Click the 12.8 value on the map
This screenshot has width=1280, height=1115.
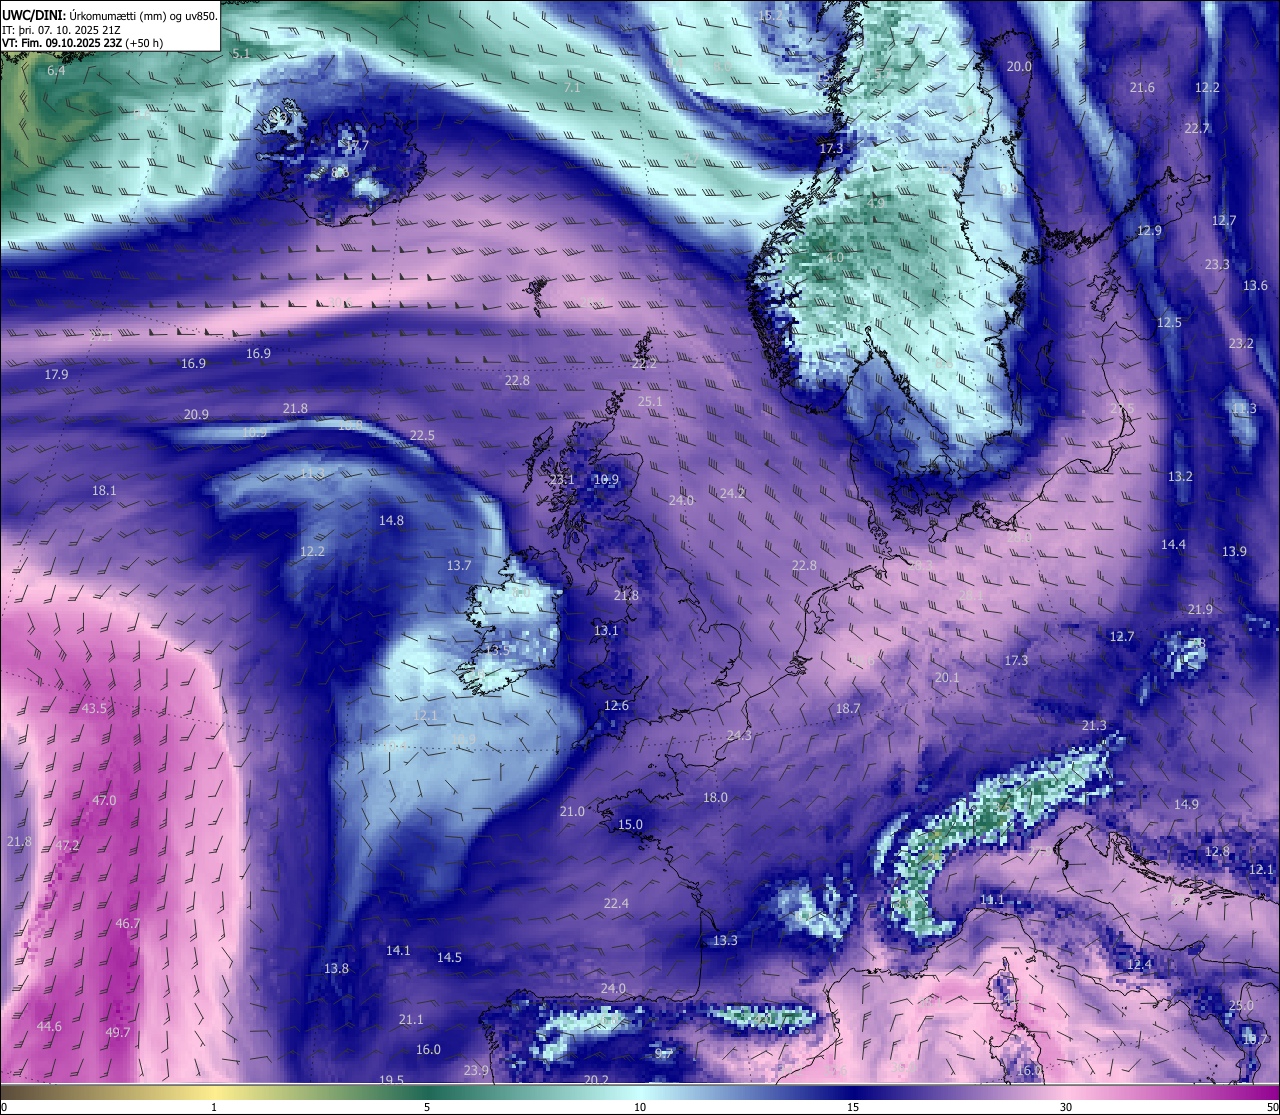[x=1217, y=852]
